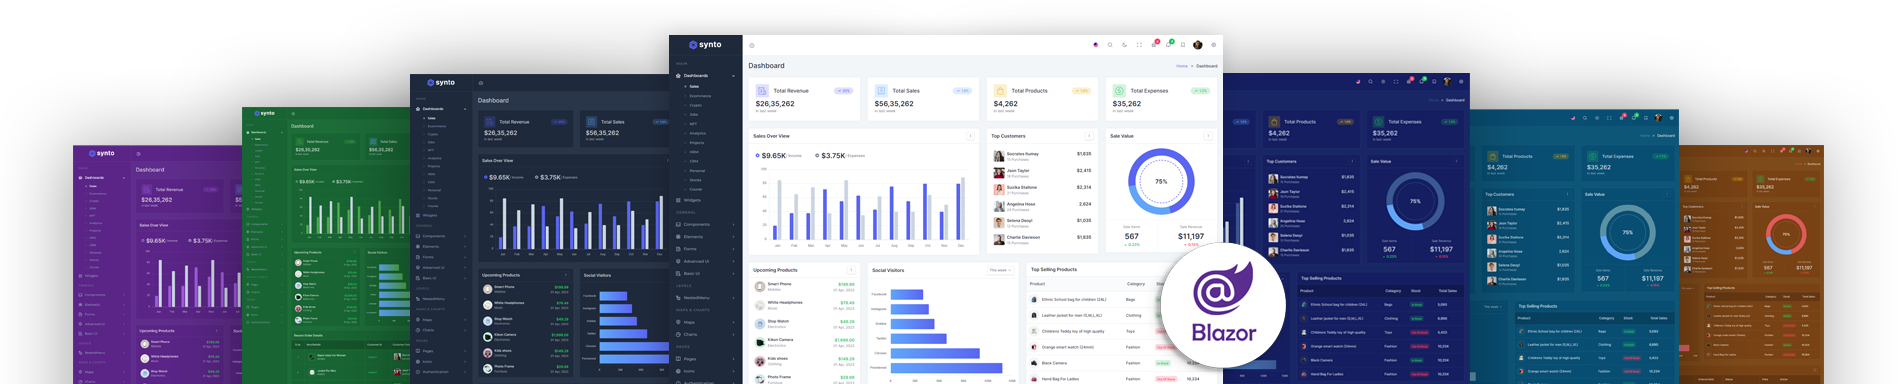Toggle dark mode moon icon in white dashboard
Image resolution: width=1901 pixels, height=384 pixels.
tap(1125, 45)
